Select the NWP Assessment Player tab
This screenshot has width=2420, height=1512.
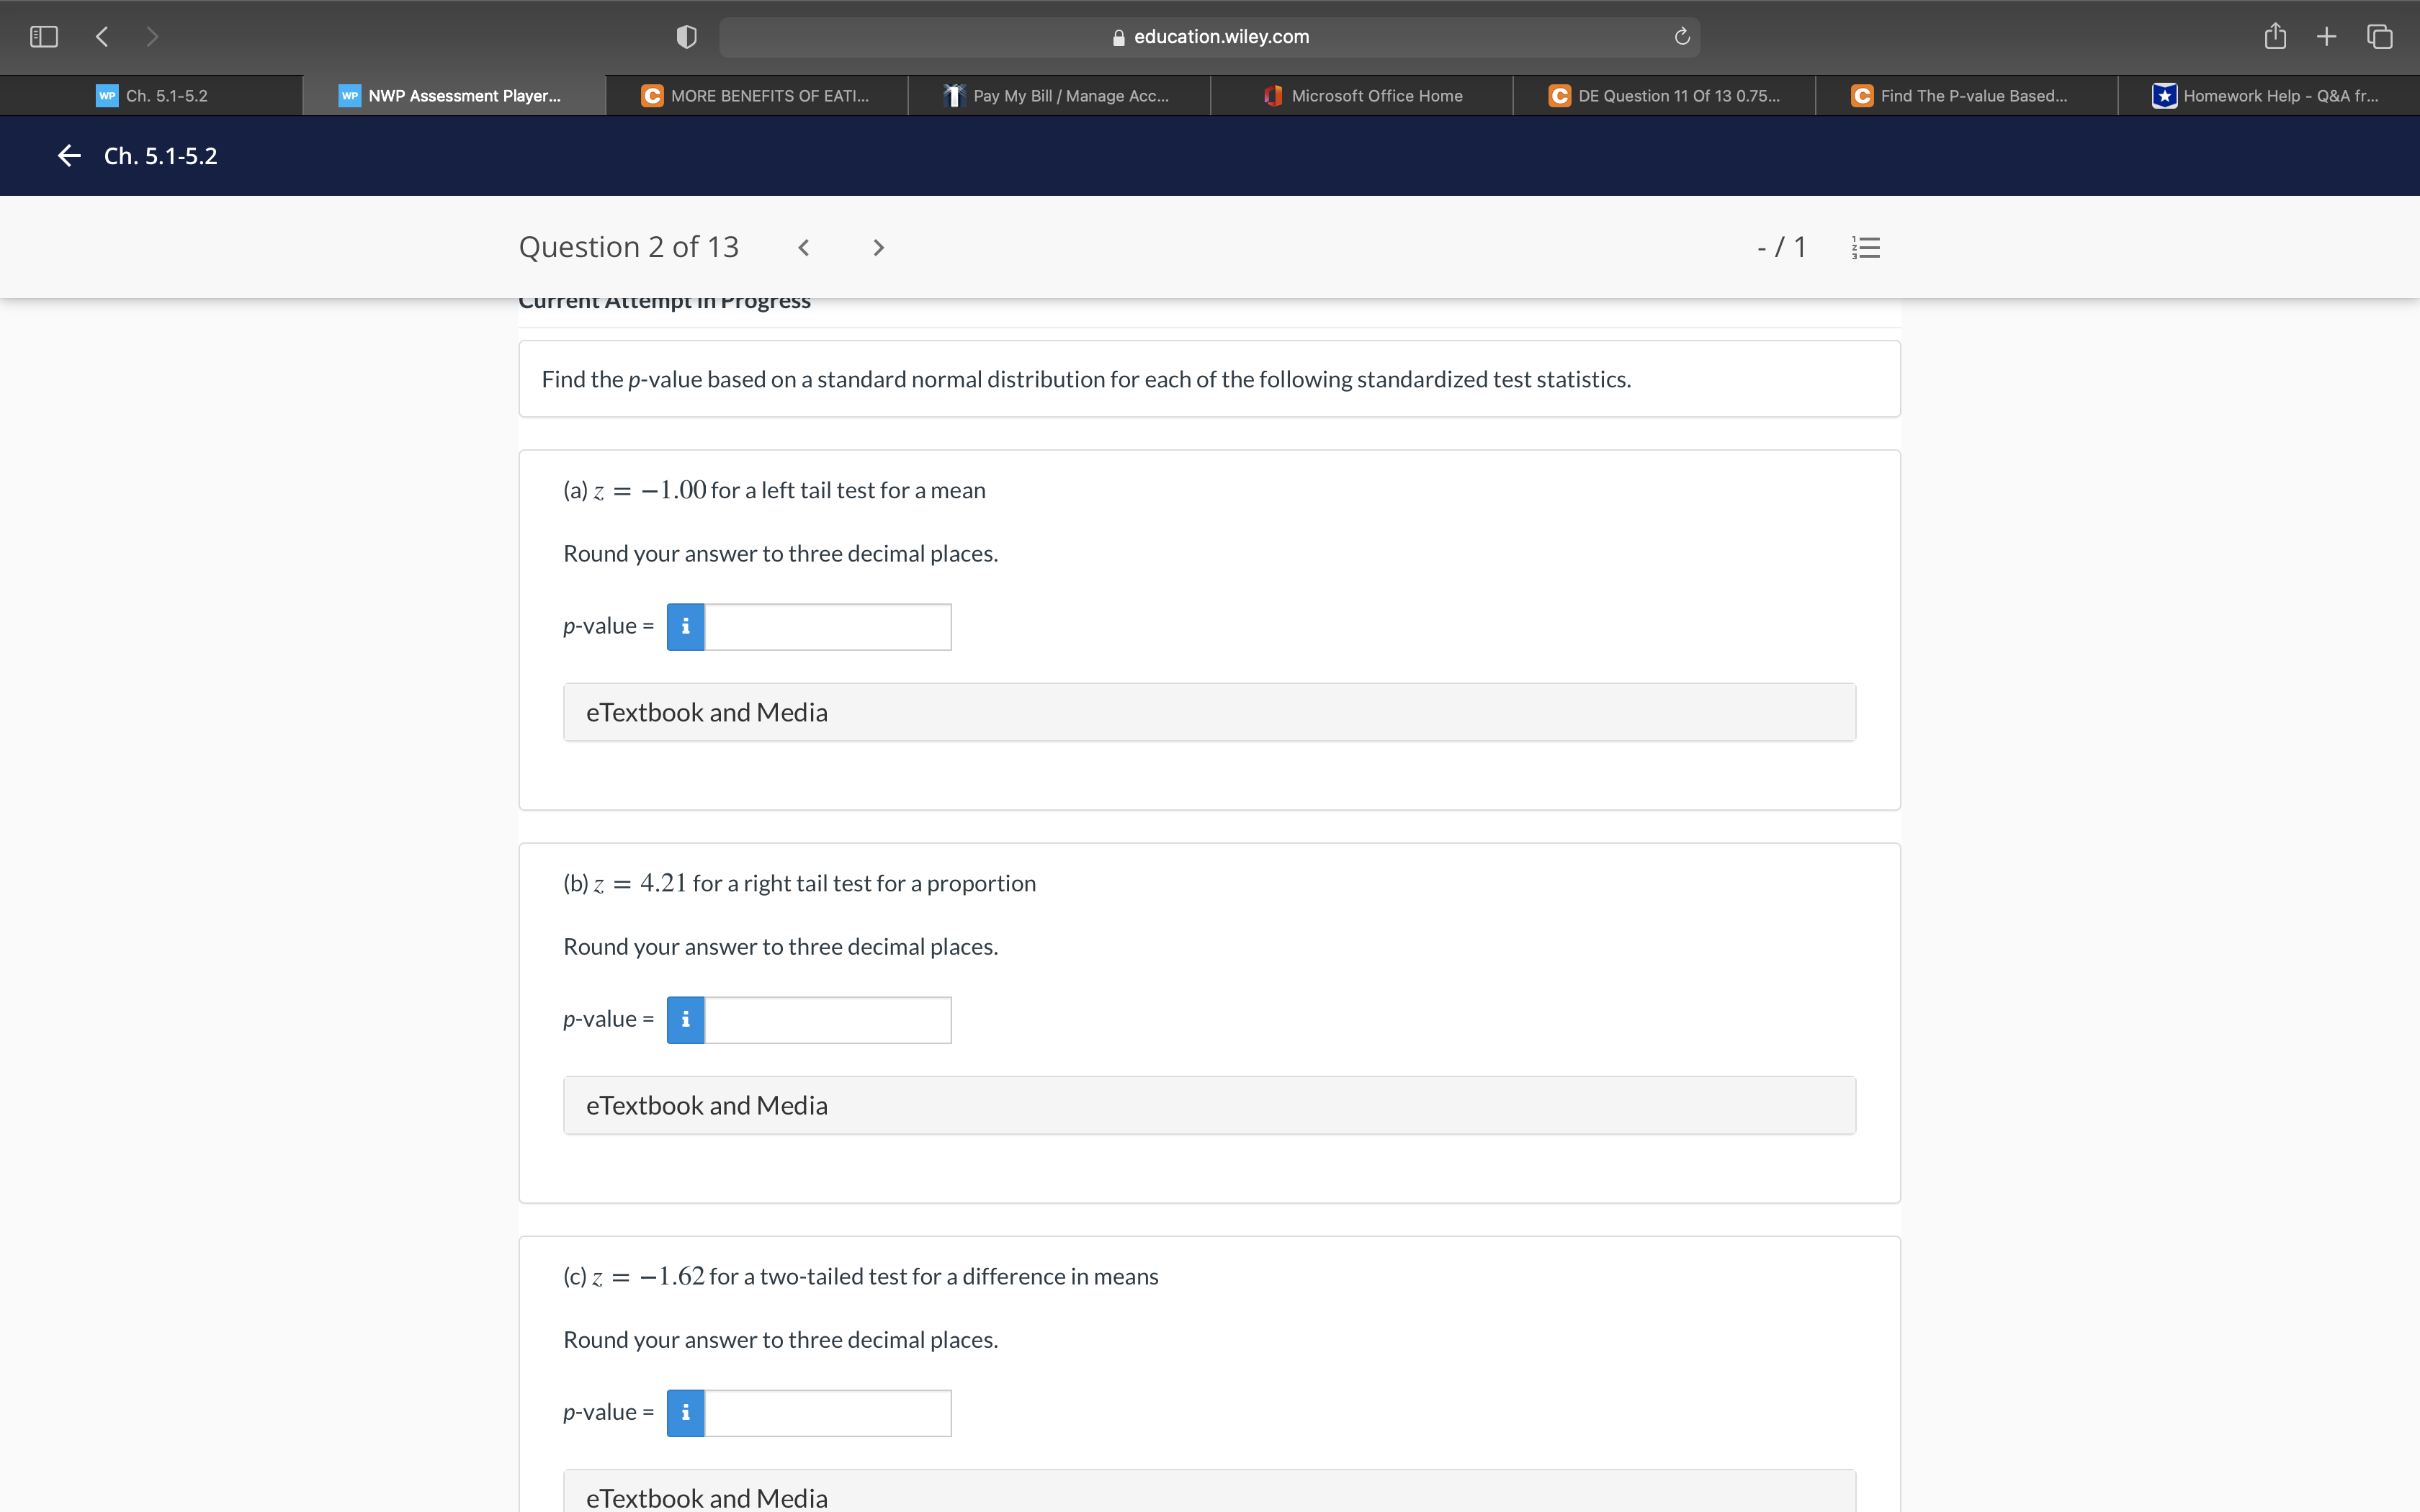coord(453,95)
